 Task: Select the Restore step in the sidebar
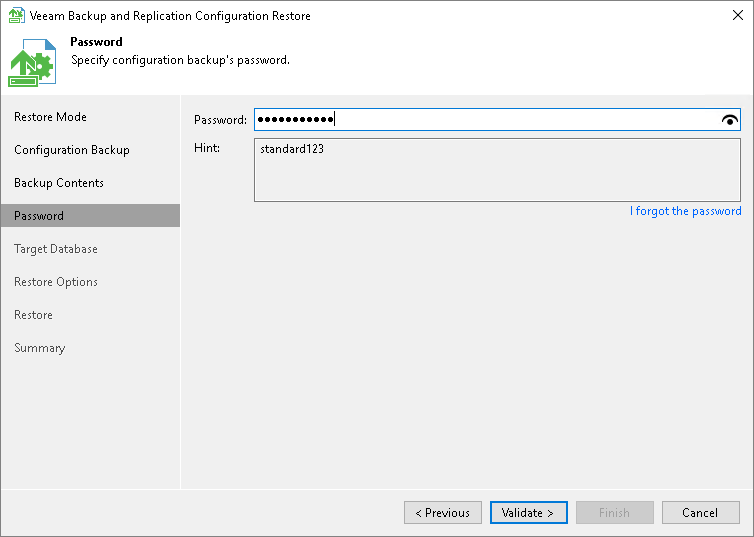(x=33, y=315)
